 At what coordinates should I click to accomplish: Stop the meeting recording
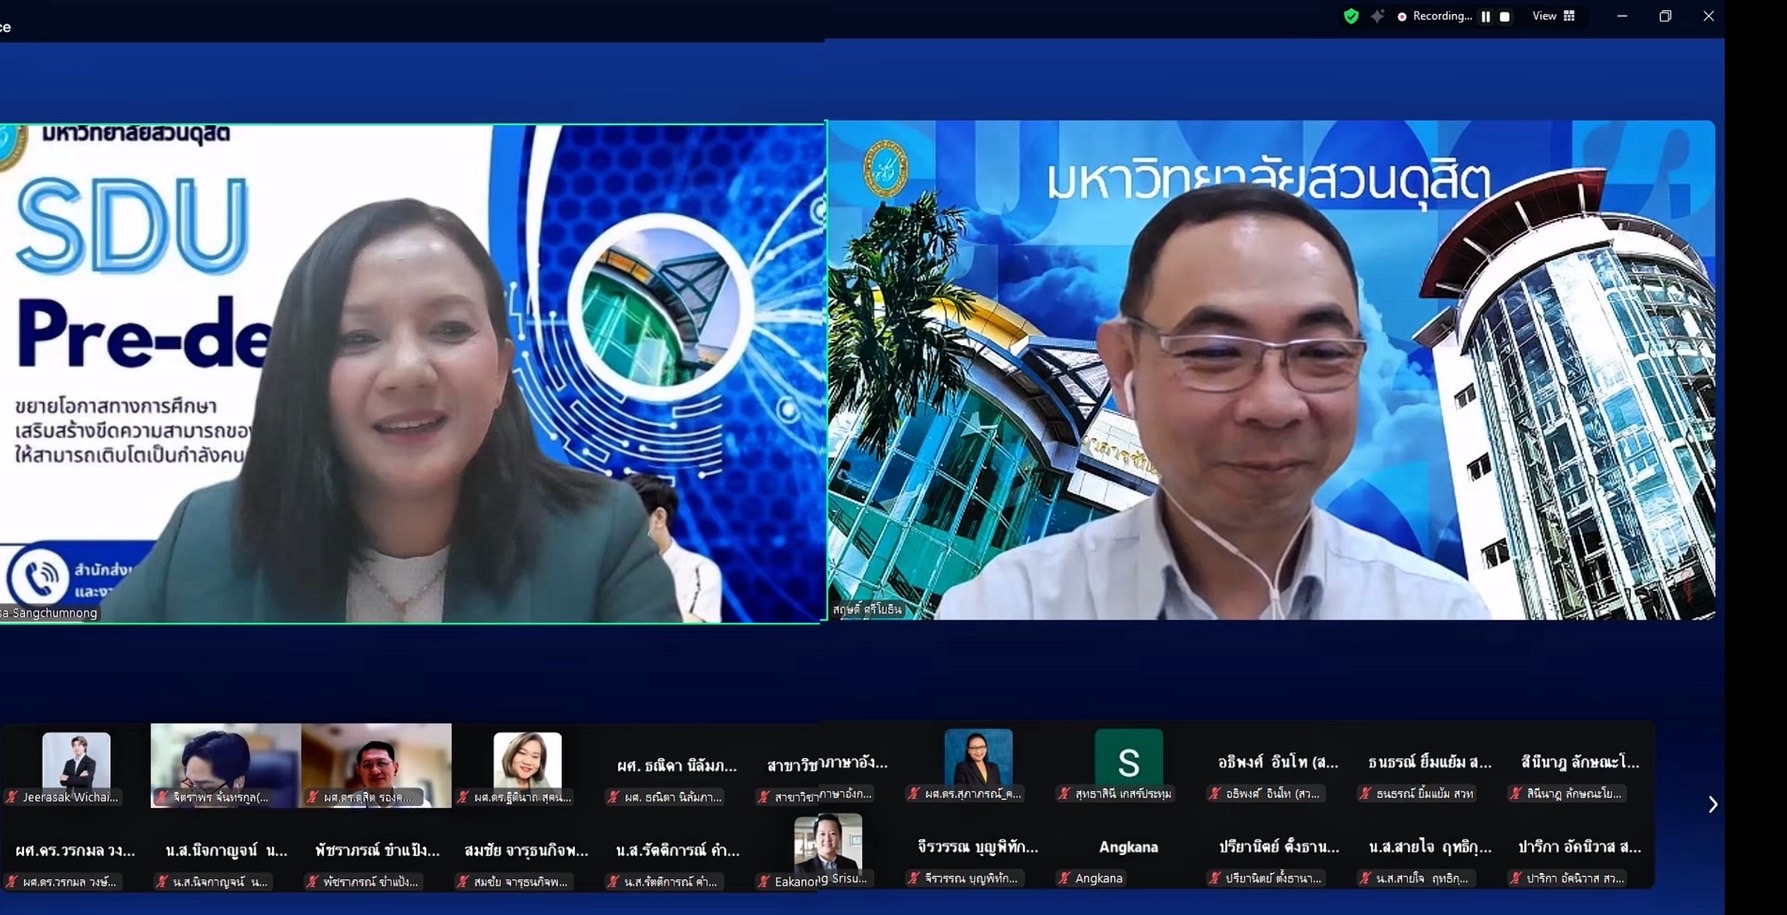(1504, 16)
